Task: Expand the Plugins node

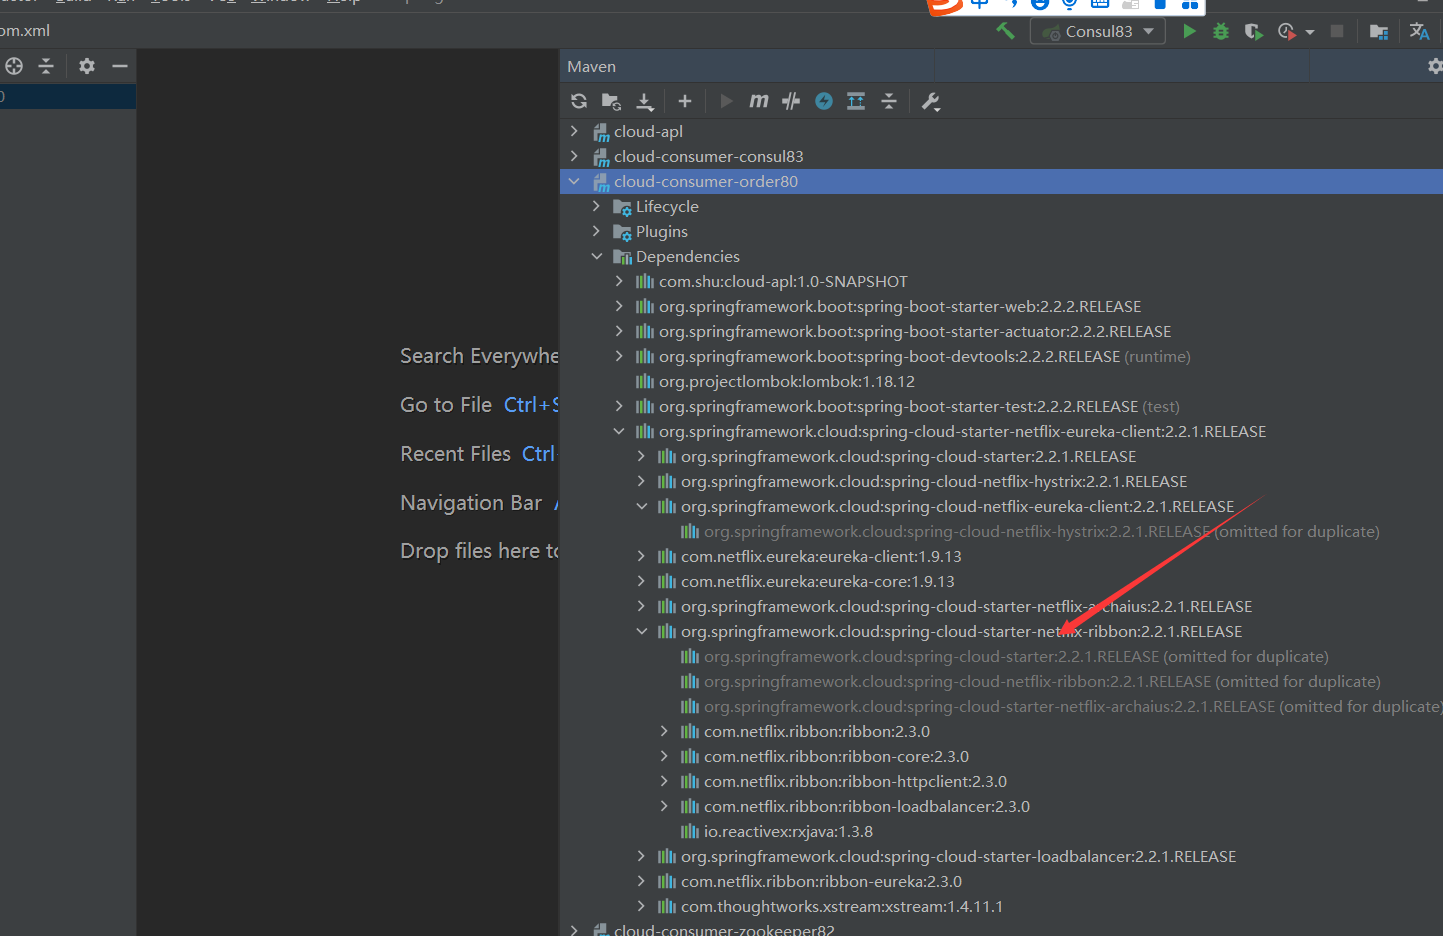Action: [x=597, y=231]
